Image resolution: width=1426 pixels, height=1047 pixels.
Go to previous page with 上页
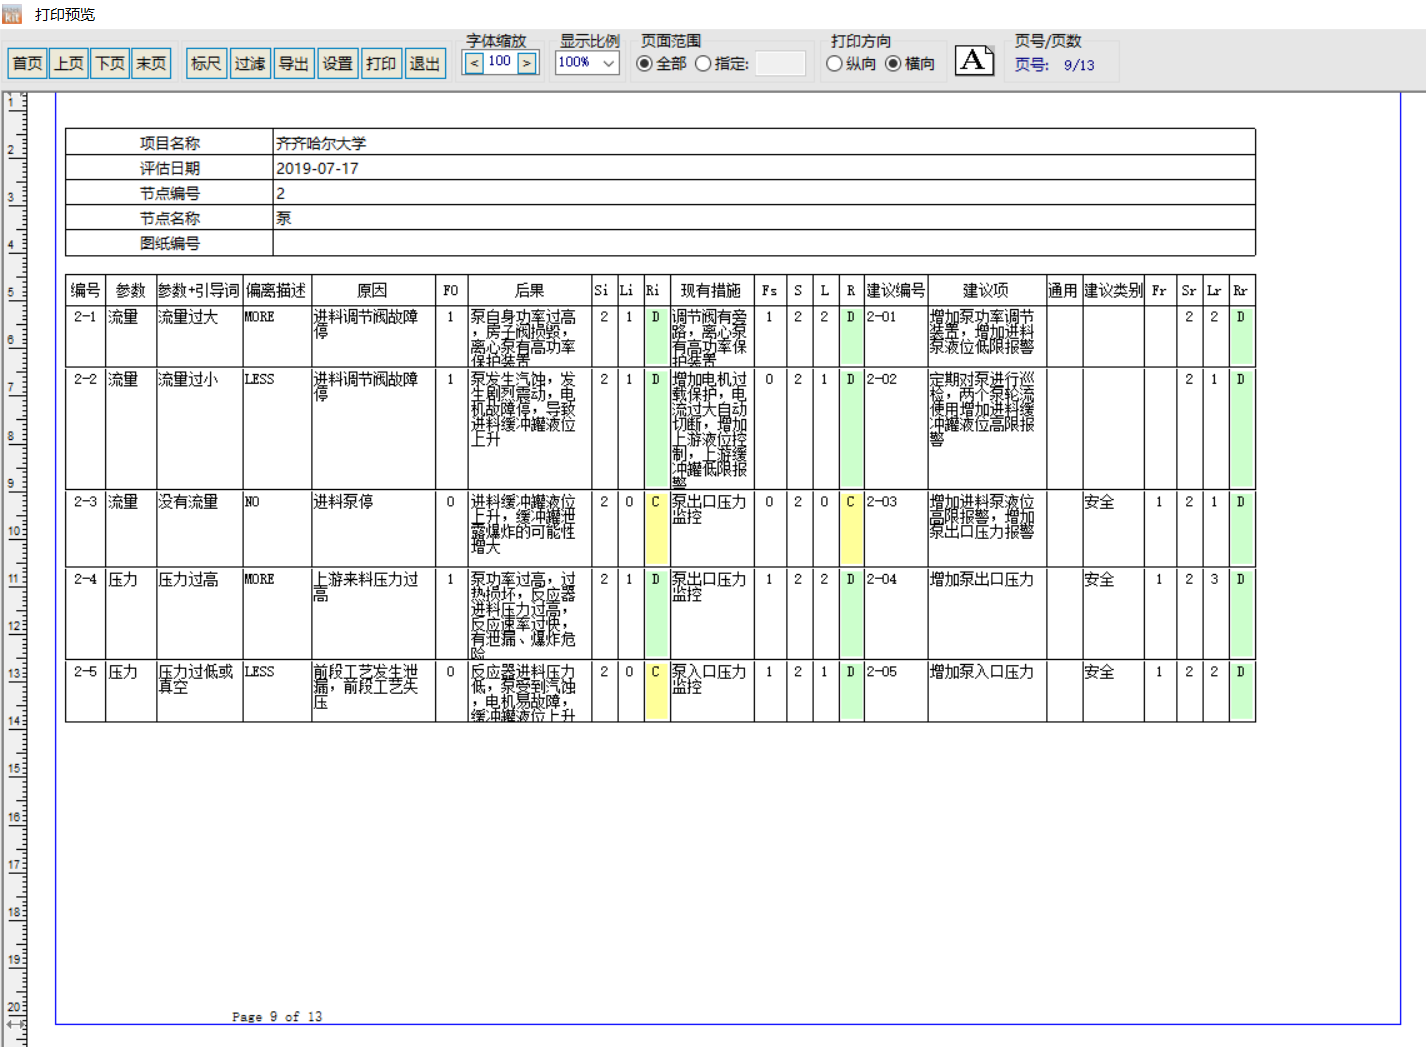coord(69,64)
